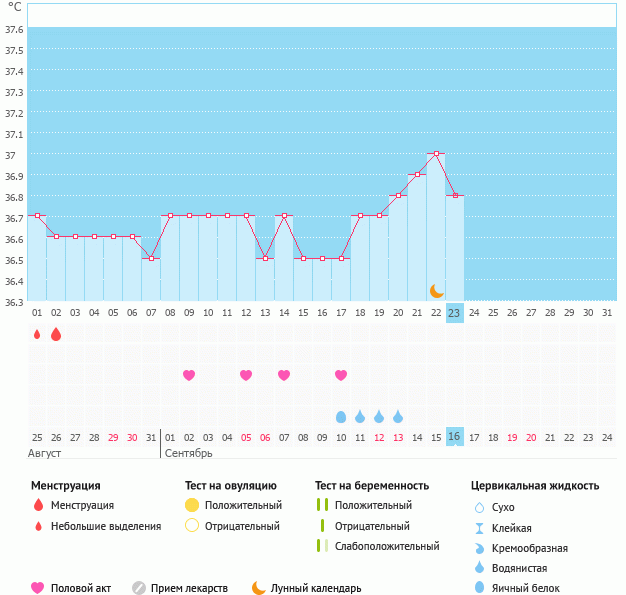Click the watery fluid drop on September 13
Viewport: 626px width, 595px height.
tap(398, 417)
